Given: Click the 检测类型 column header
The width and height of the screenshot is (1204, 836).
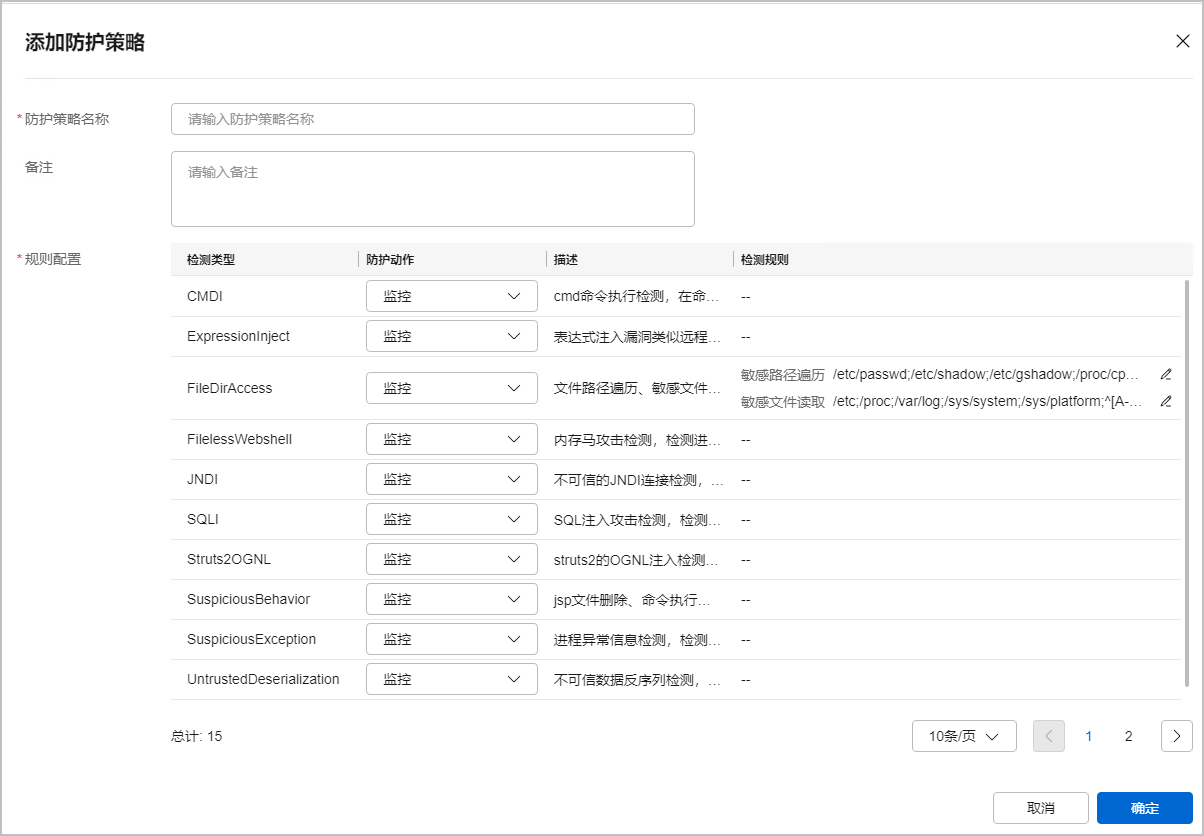Looking at the screenshot, I should [211, 259].
